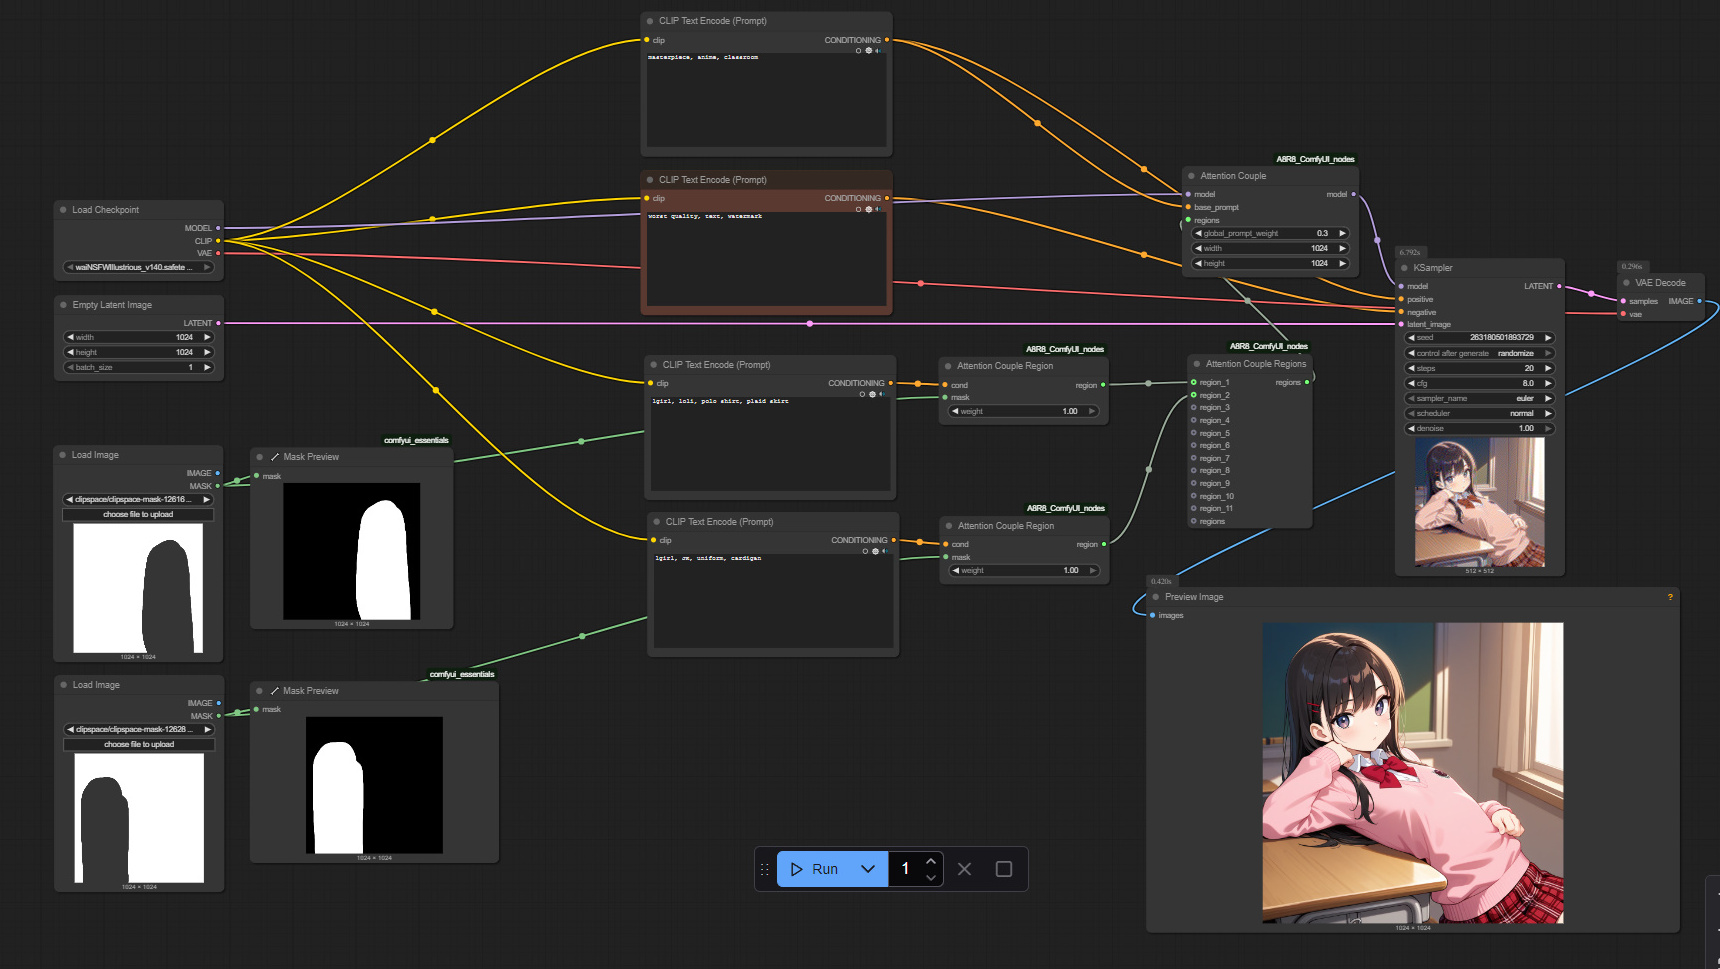
Task: Open the clipspace-mask-12616 image selector
Action: [139, 499]
